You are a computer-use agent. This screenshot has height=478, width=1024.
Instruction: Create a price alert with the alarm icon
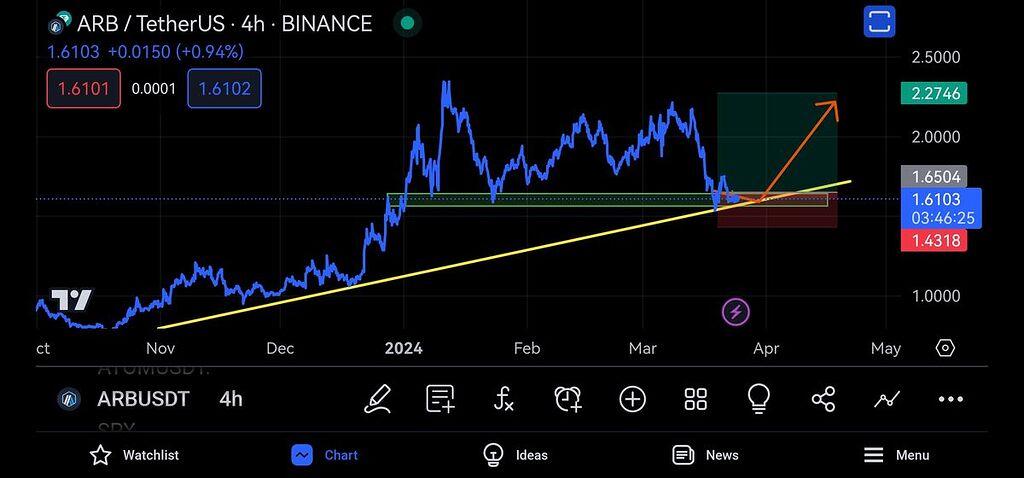(568, 399)
